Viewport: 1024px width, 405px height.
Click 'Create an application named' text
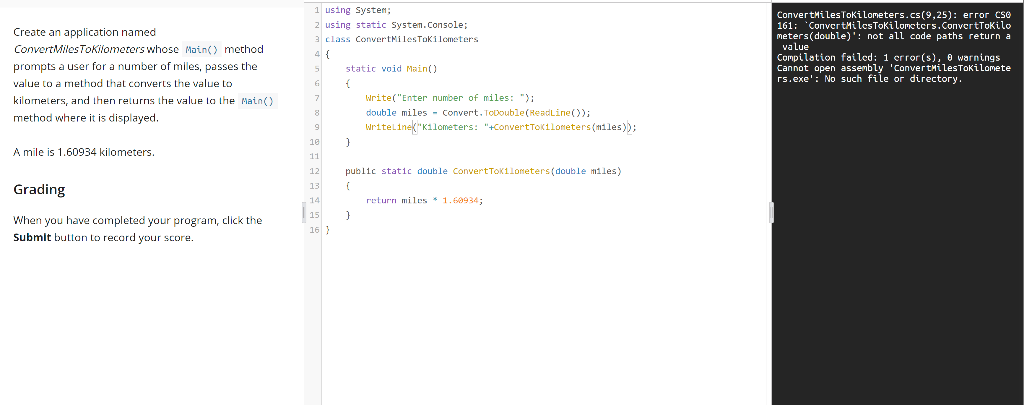(84, 32)
